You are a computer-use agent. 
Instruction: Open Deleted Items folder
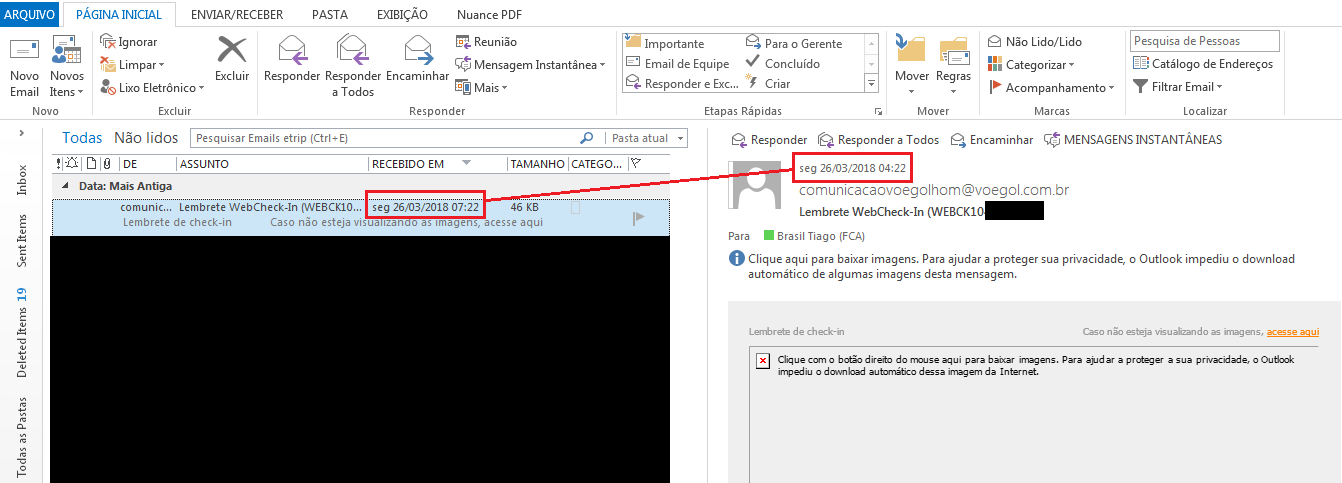coord(22,333)
